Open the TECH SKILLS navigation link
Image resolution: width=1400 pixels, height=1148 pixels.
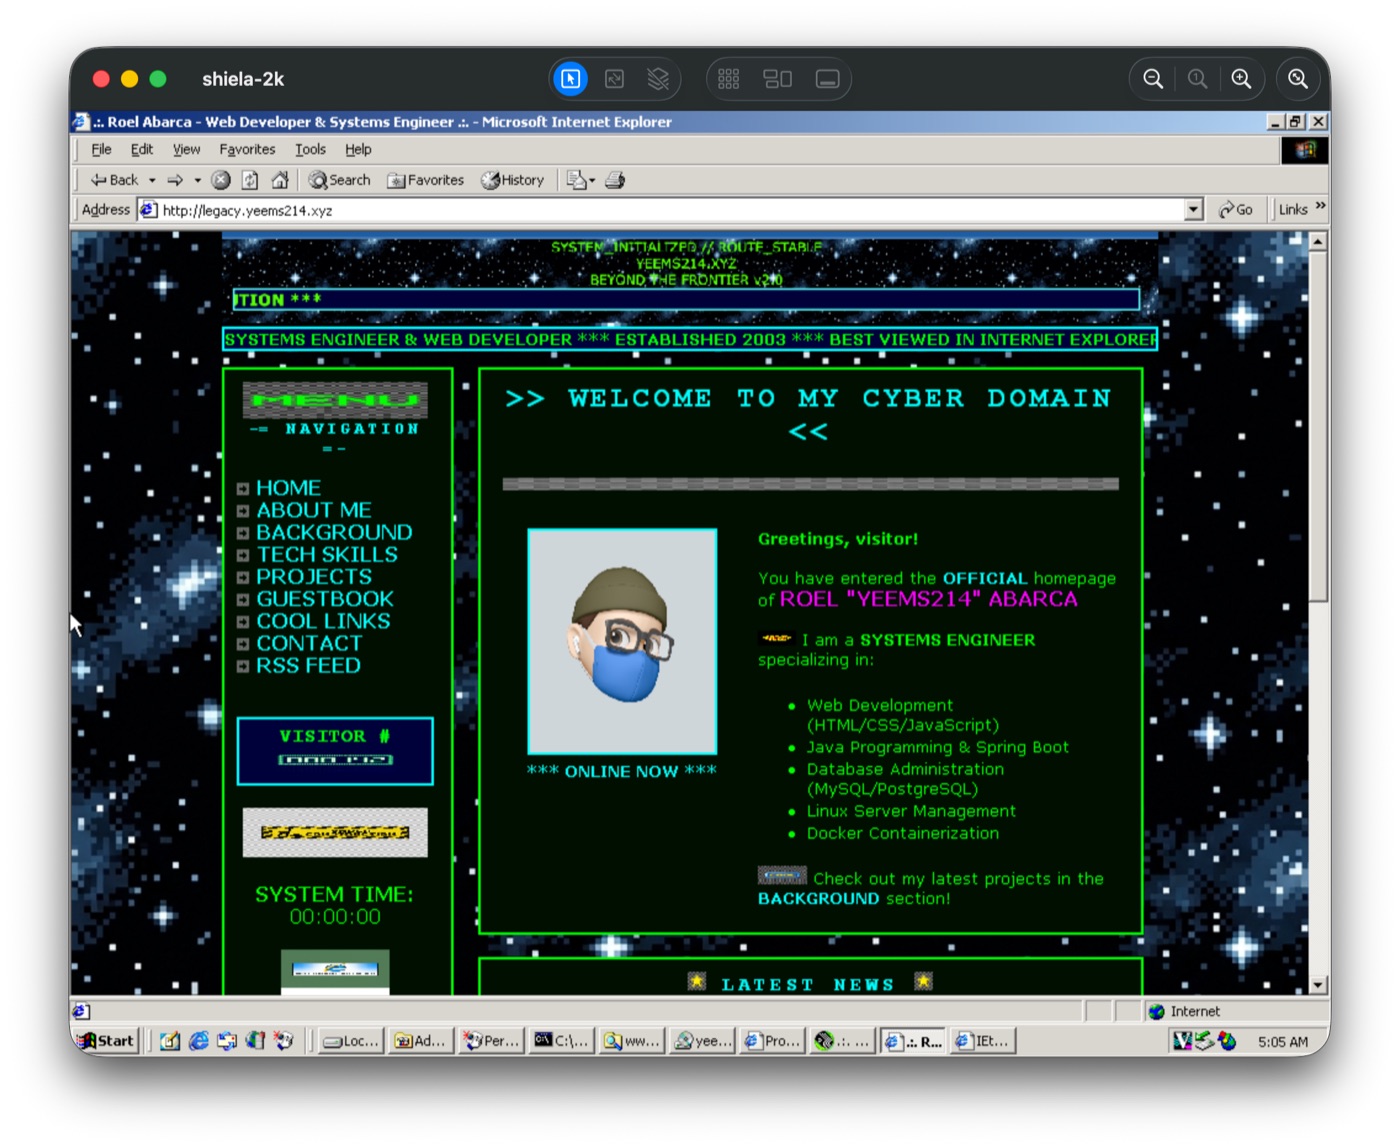pos(327,554)
